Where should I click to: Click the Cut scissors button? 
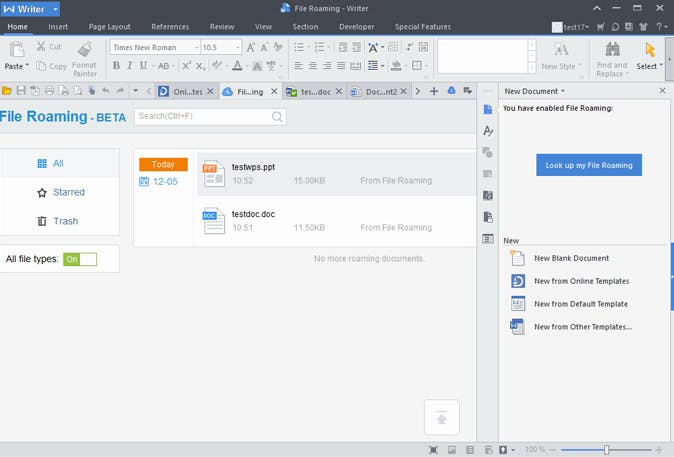tap(49, 46)
